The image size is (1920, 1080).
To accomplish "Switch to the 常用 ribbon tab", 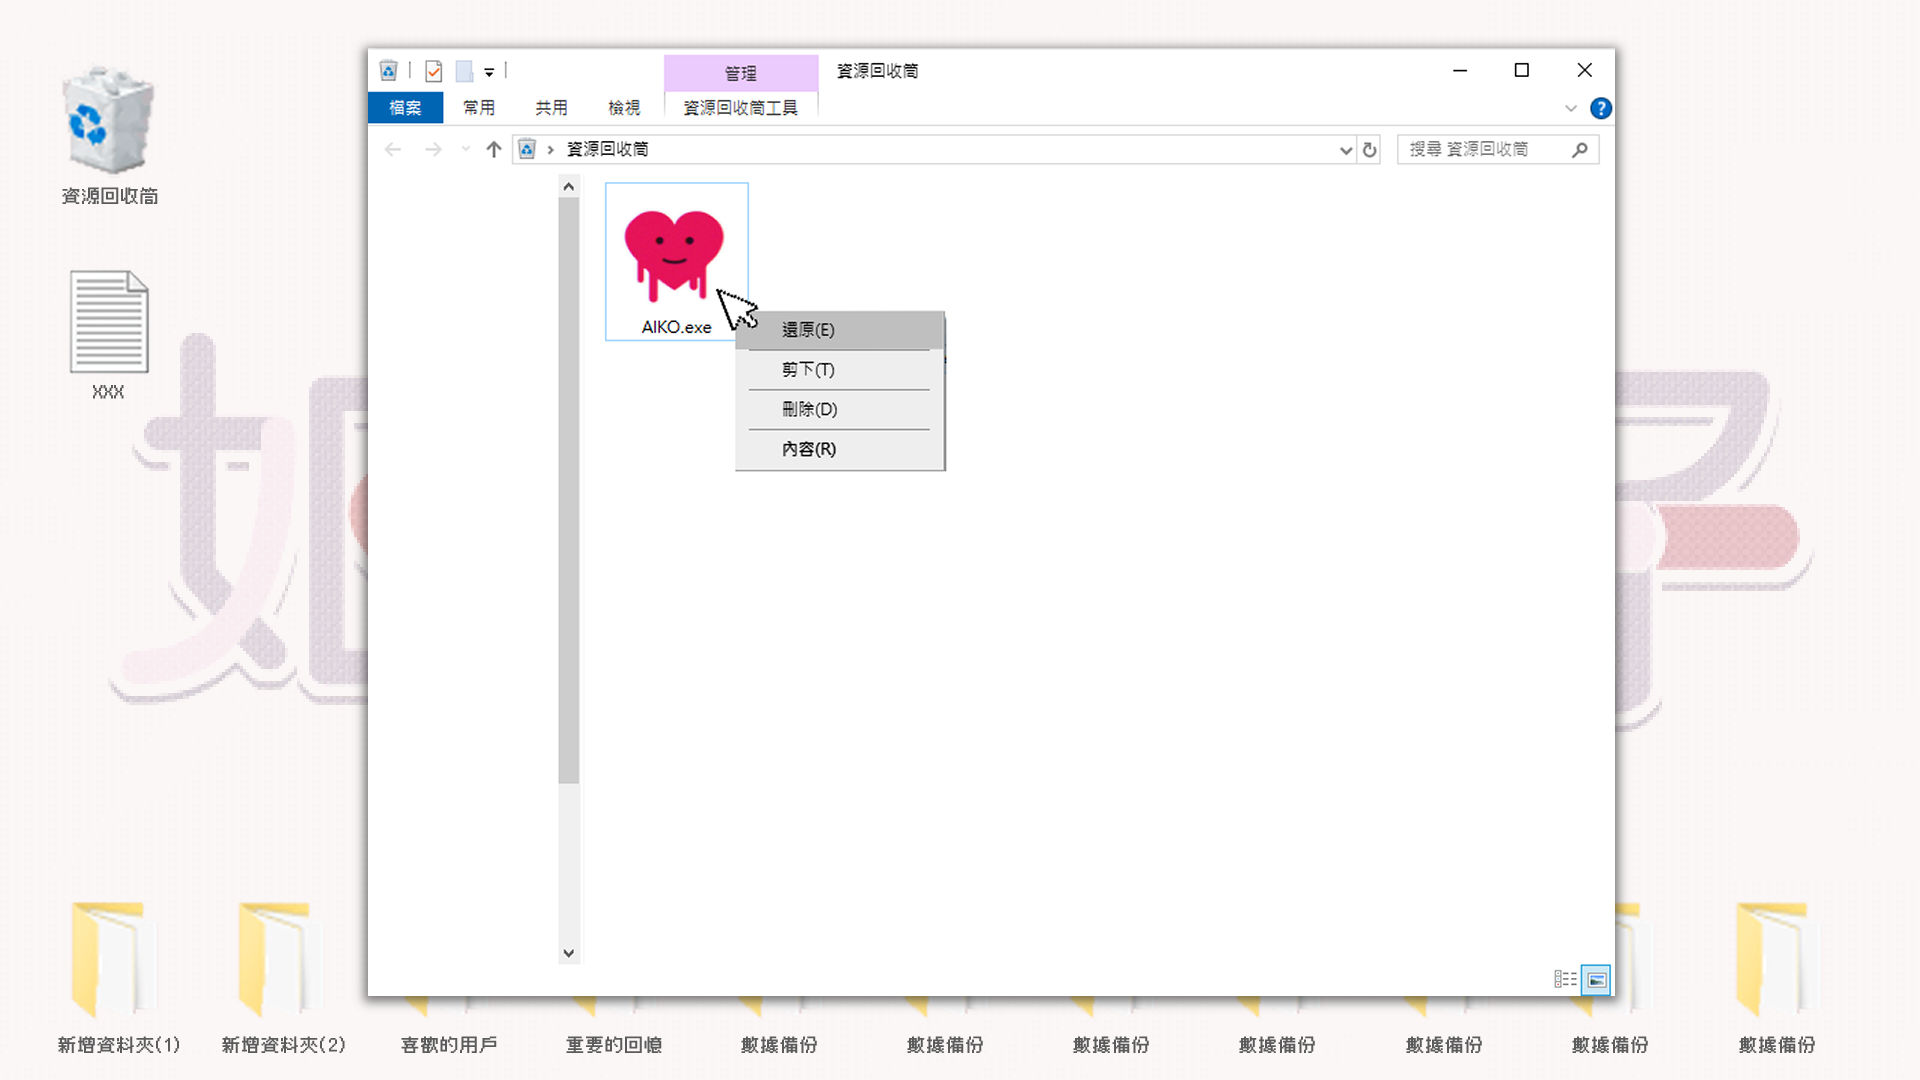I will tap(479, 107).
